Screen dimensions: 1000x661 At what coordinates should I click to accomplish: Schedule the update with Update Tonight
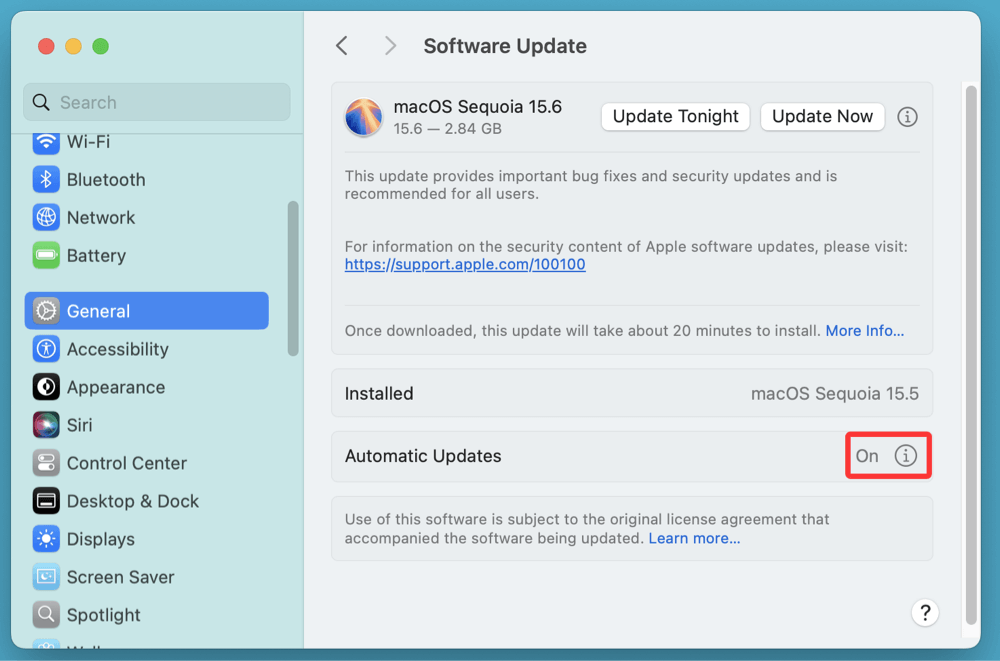[x=675, y=116]
